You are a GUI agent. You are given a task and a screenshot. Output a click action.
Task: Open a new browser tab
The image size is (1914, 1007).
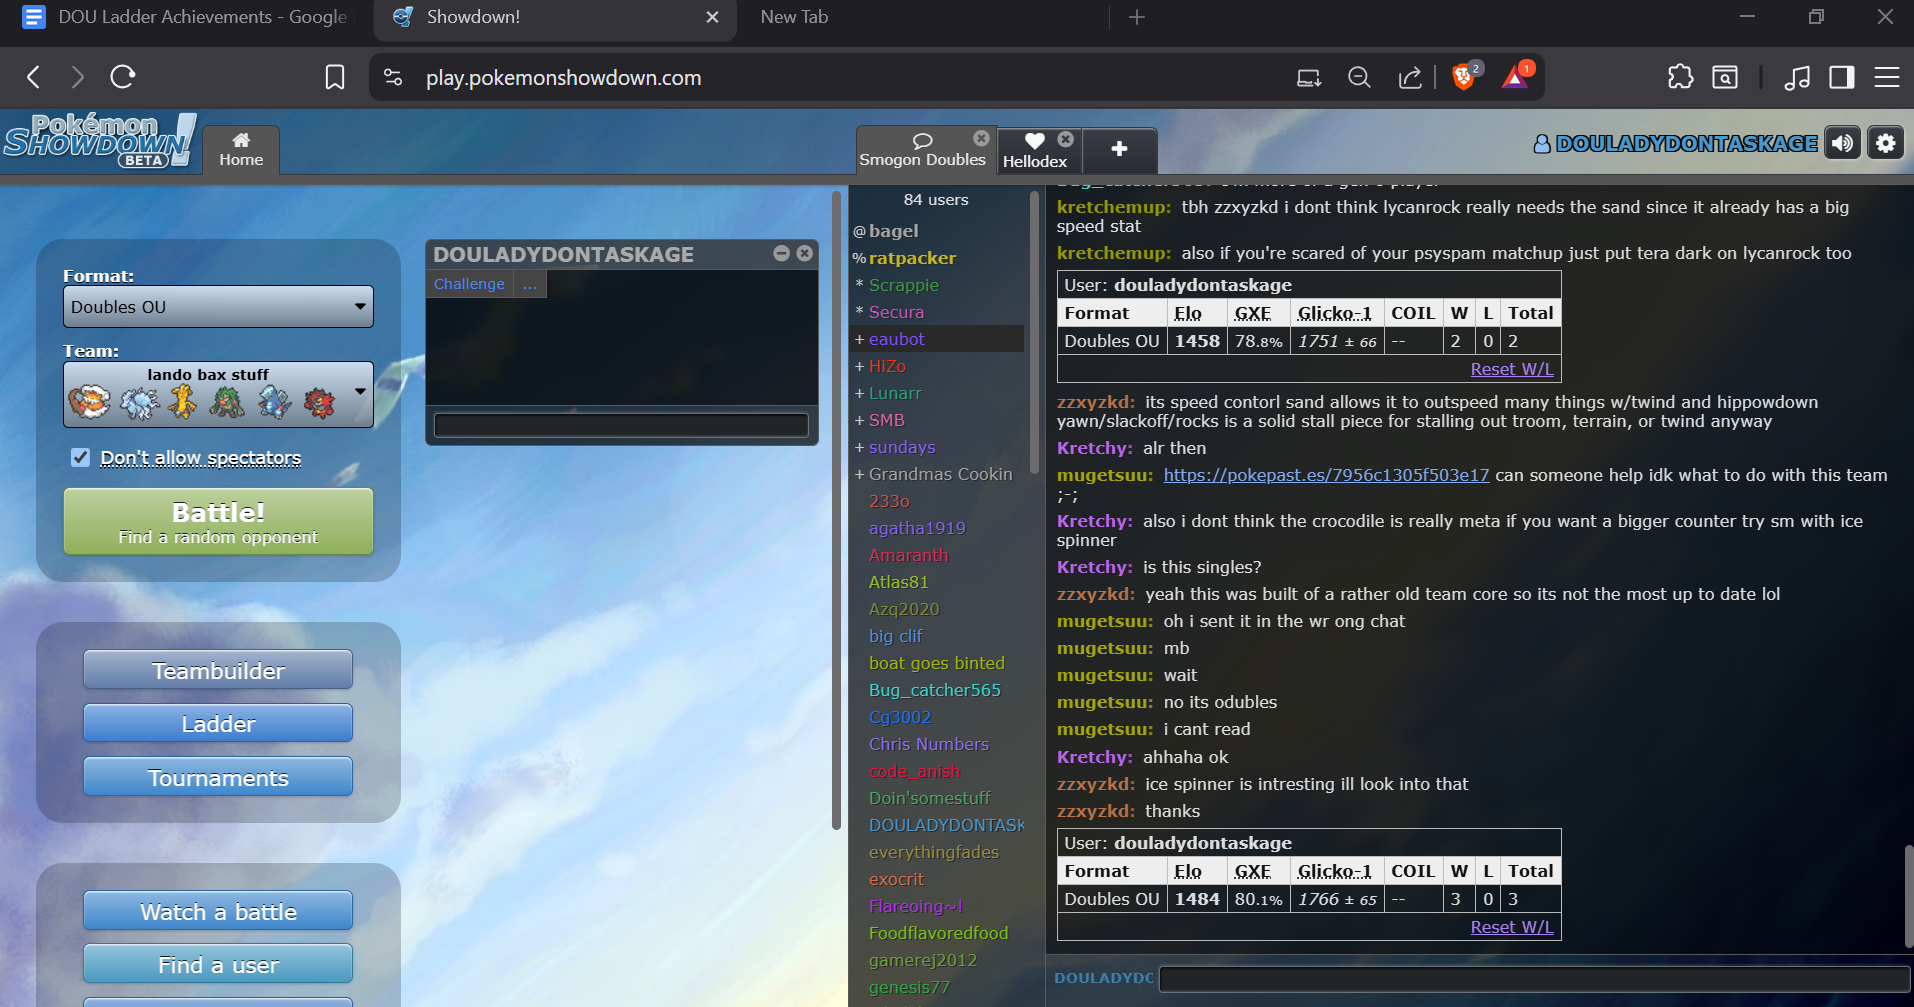coord(1137,17)
